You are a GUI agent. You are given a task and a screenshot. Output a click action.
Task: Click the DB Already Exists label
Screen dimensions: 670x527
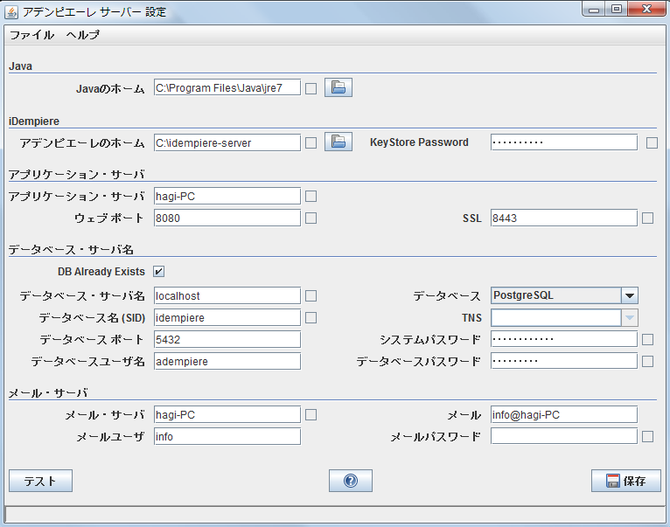point(101,271)
